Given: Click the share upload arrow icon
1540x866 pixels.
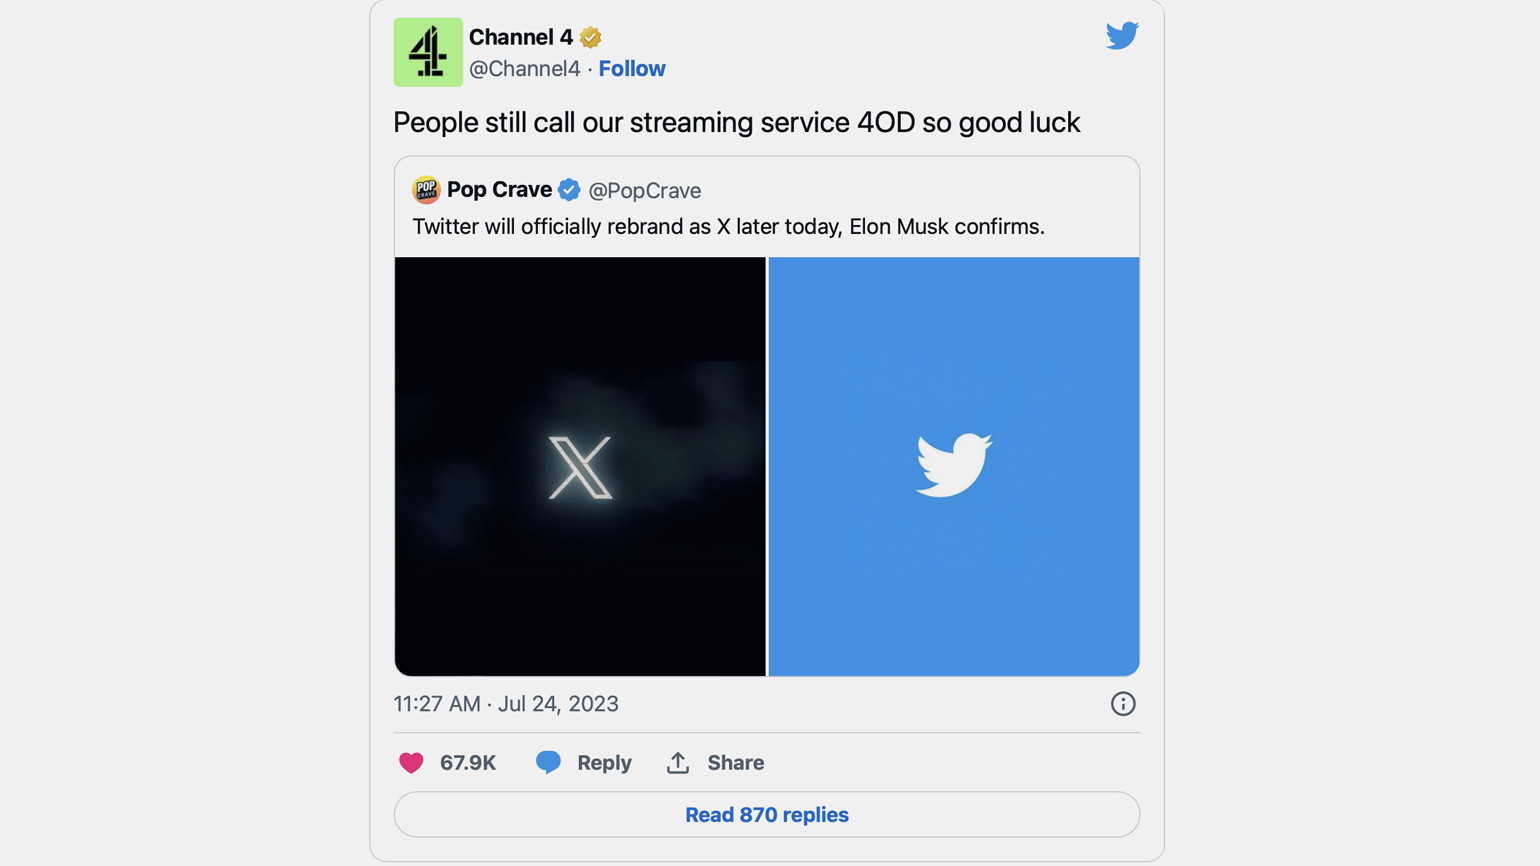Looking at the screenshot, I should (x=678, y=762).
